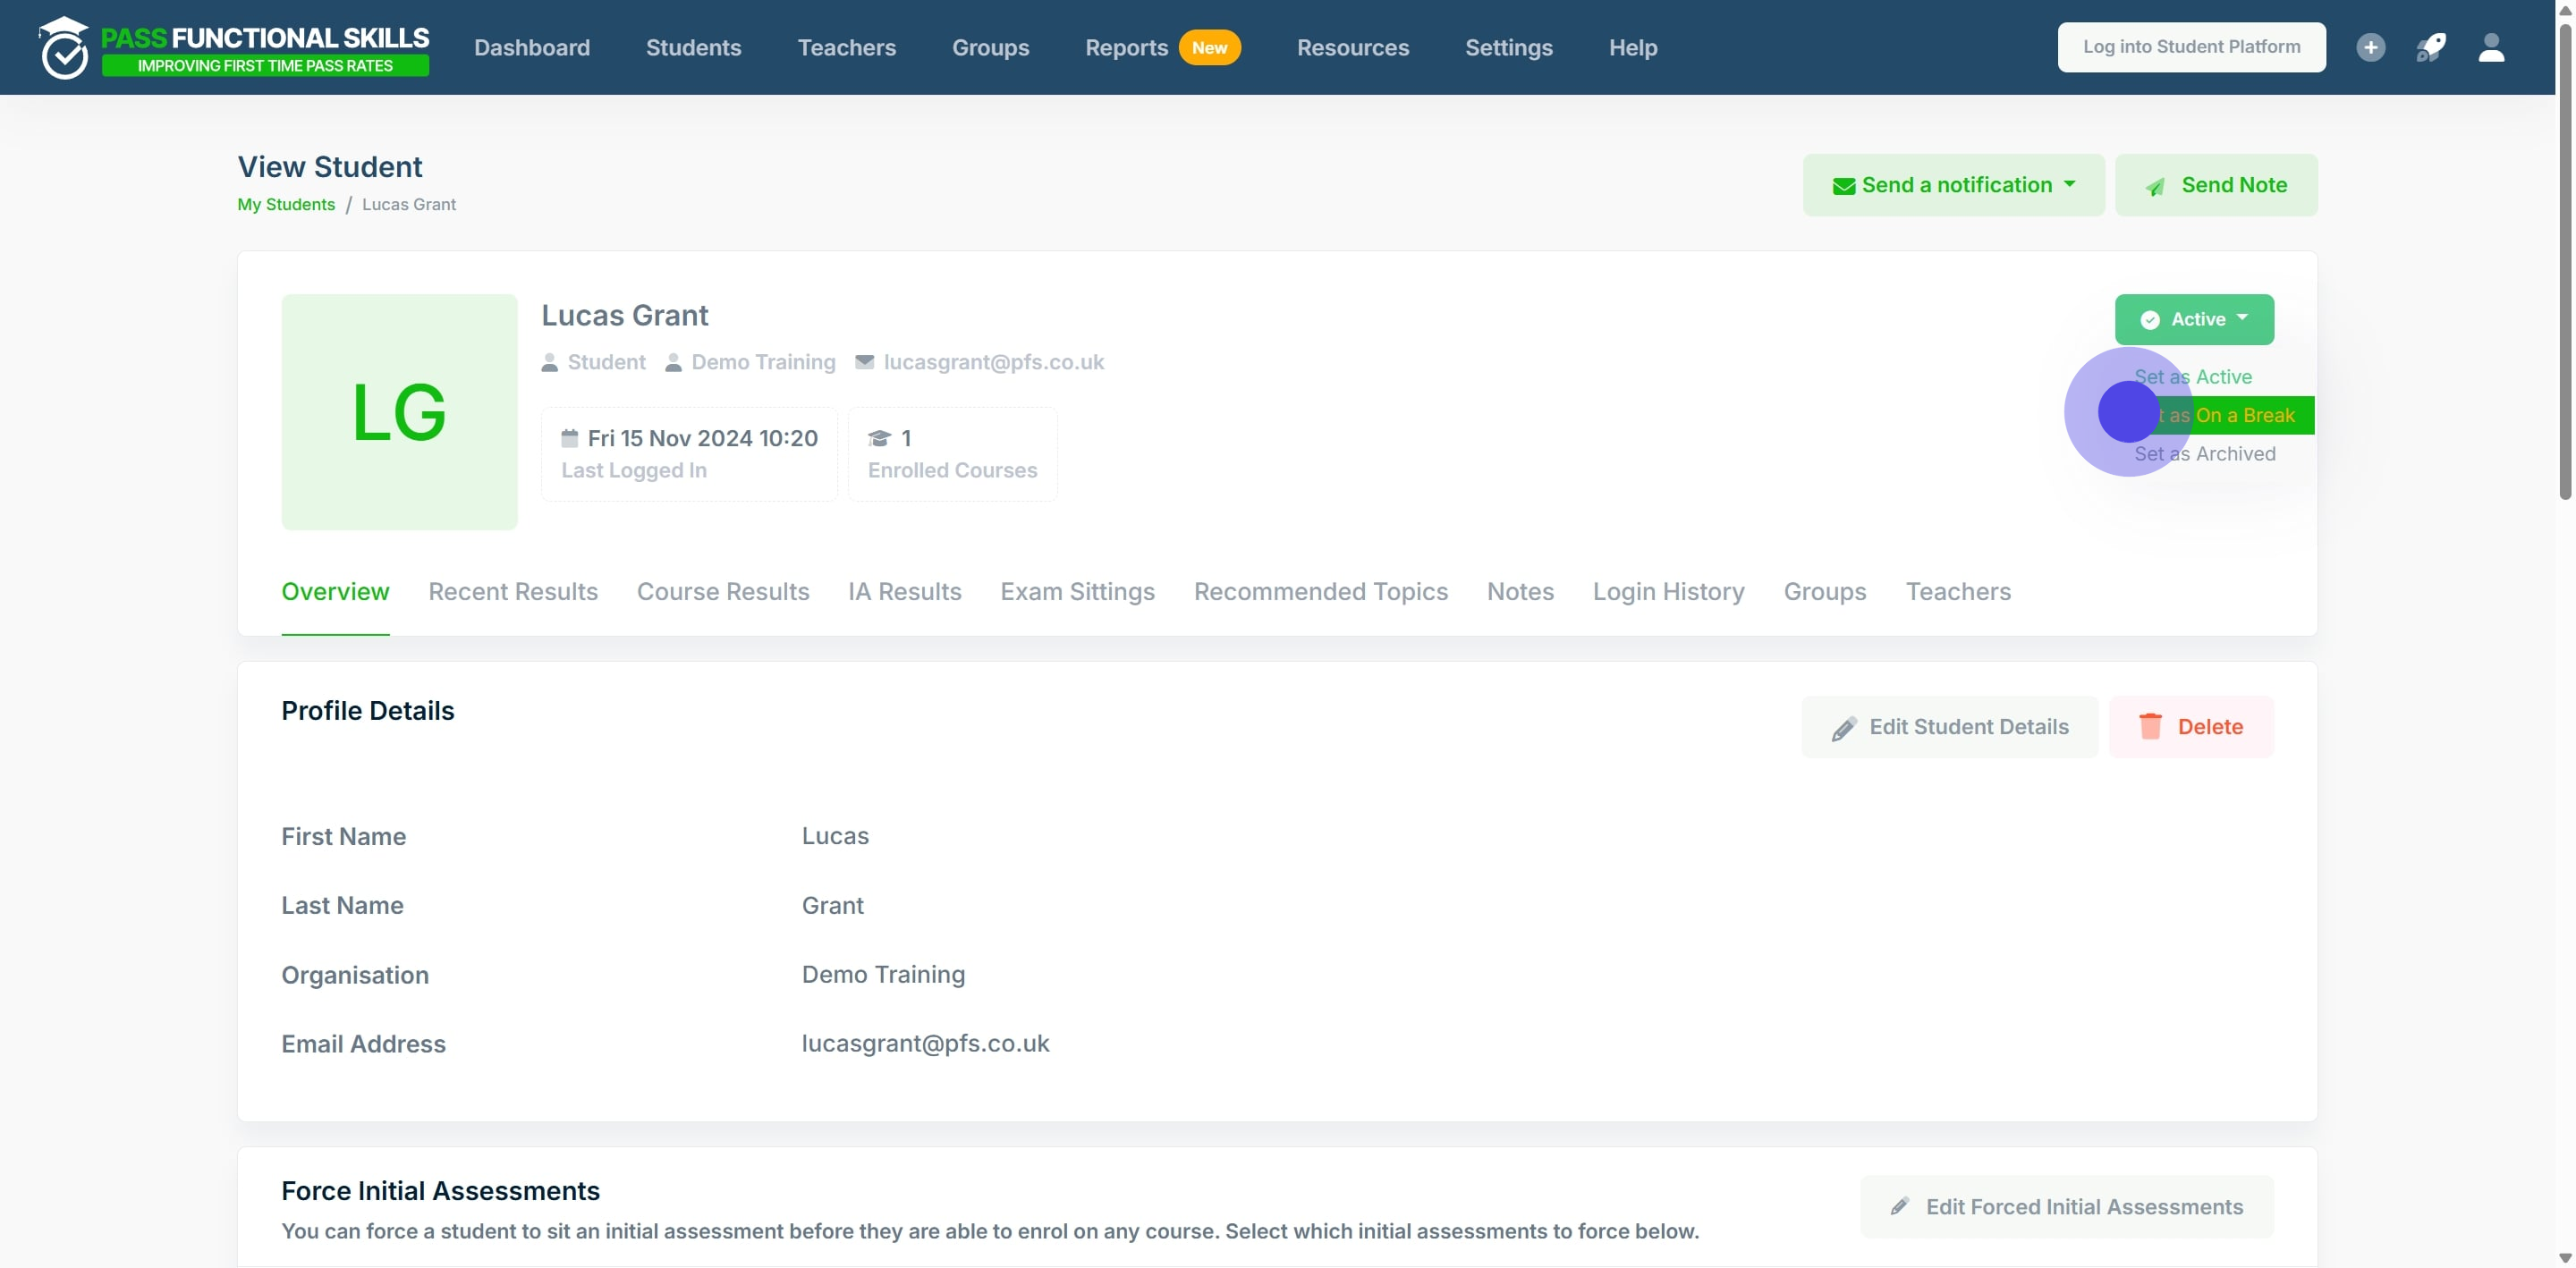Viewport: 2576px width, 1268px height.
Task: Select Set as Active option
Action: pyautogui.click(x=2193, y=377)
